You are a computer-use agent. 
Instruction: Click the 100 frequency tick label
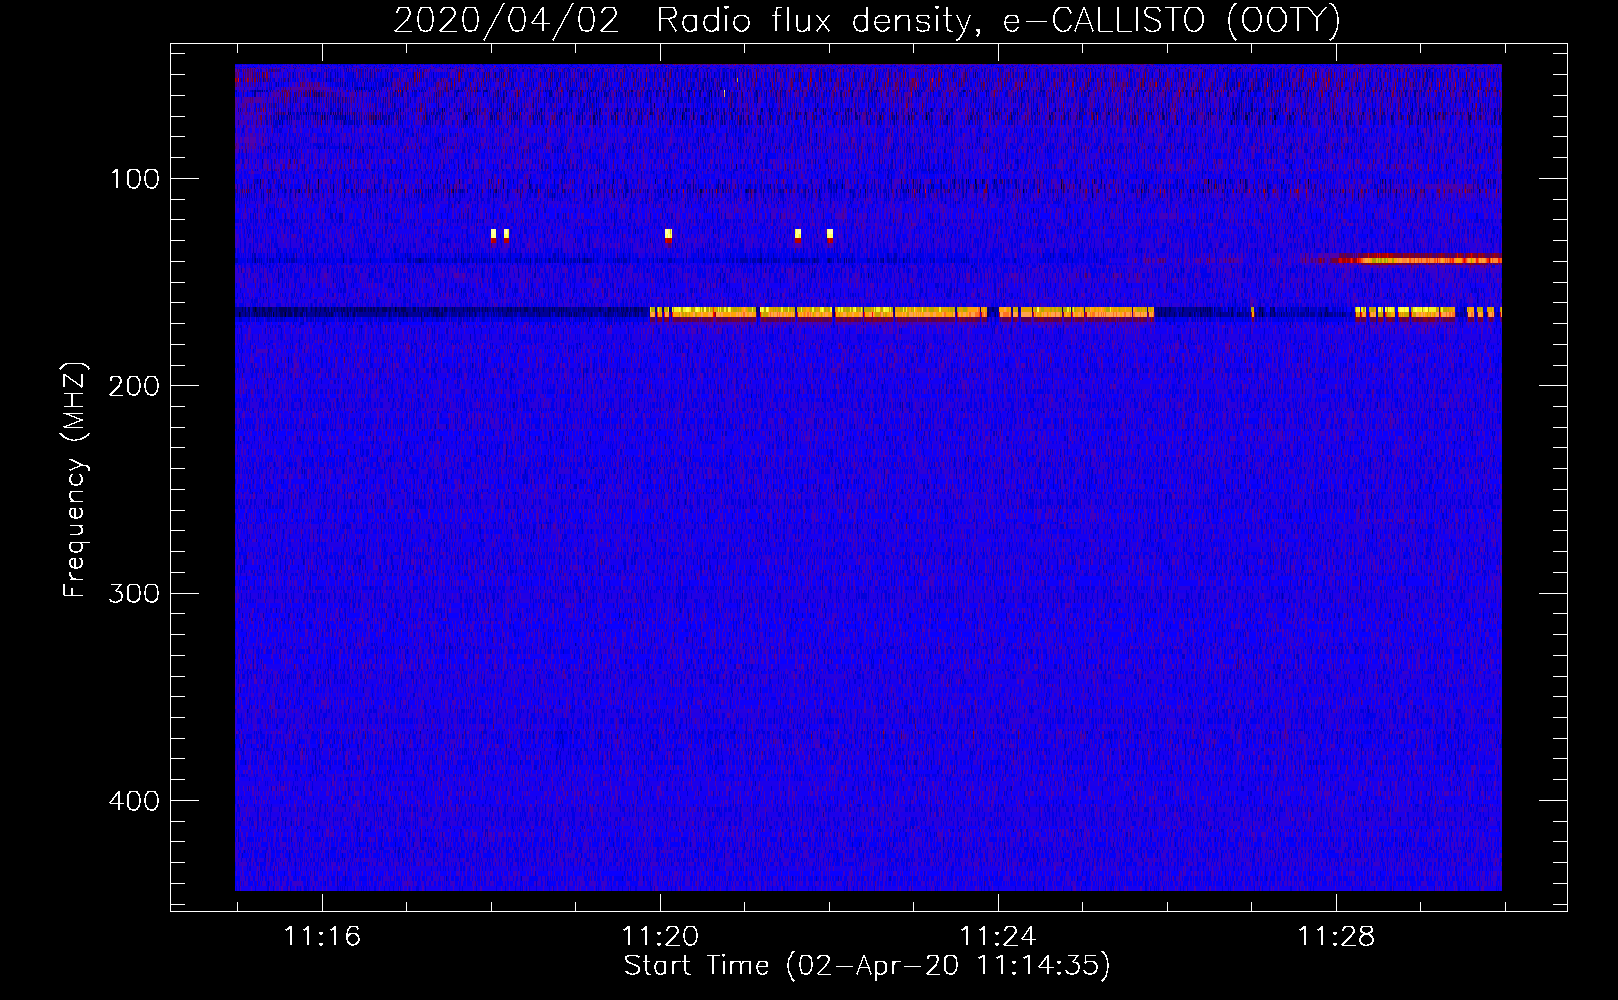[x=135, y=179]
